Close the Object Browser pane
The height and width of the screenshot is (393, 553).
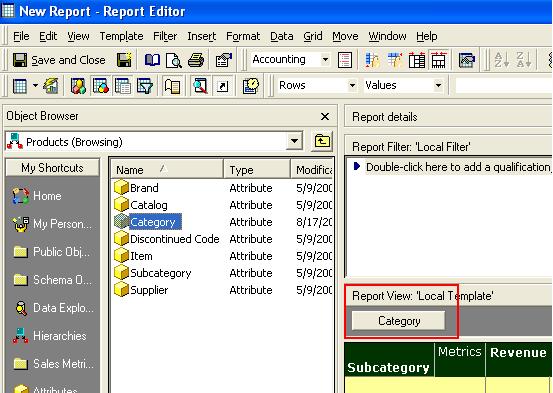coord(325,116)
